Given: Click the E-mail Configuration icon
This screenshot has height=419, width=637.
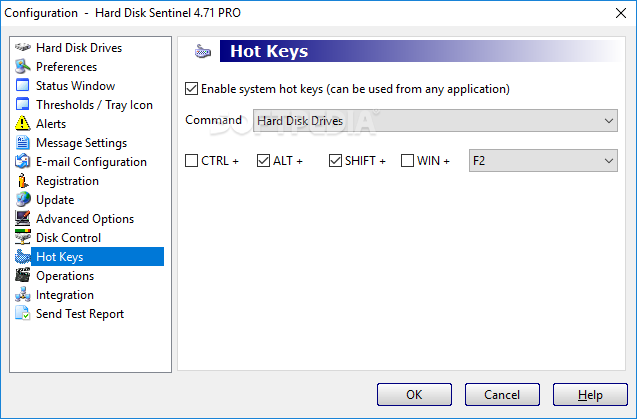Looking at the screenshot, I should tap(23, 162).
